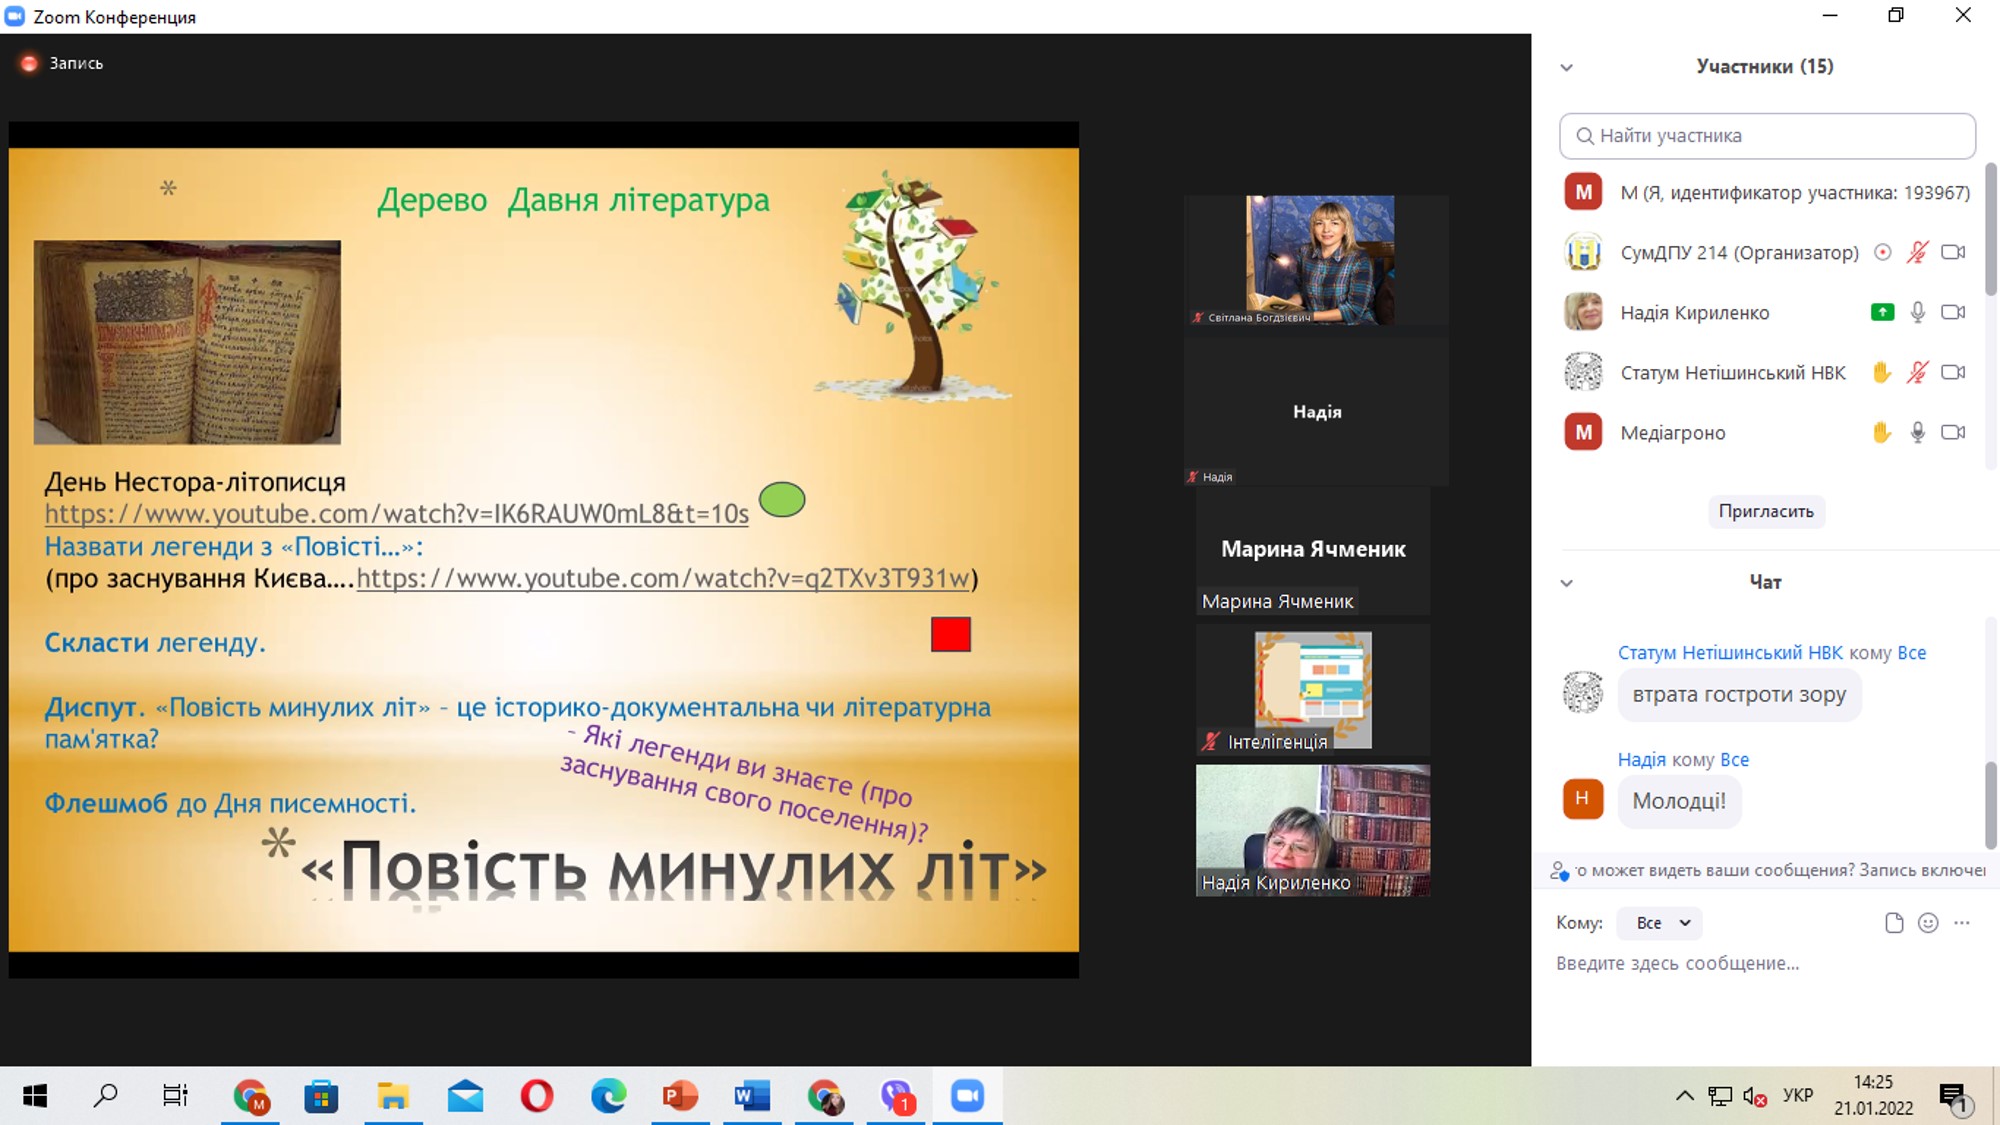Open the emoji picker in chat
The height and width of the screenshot is (1125, 2000).
1928,923
